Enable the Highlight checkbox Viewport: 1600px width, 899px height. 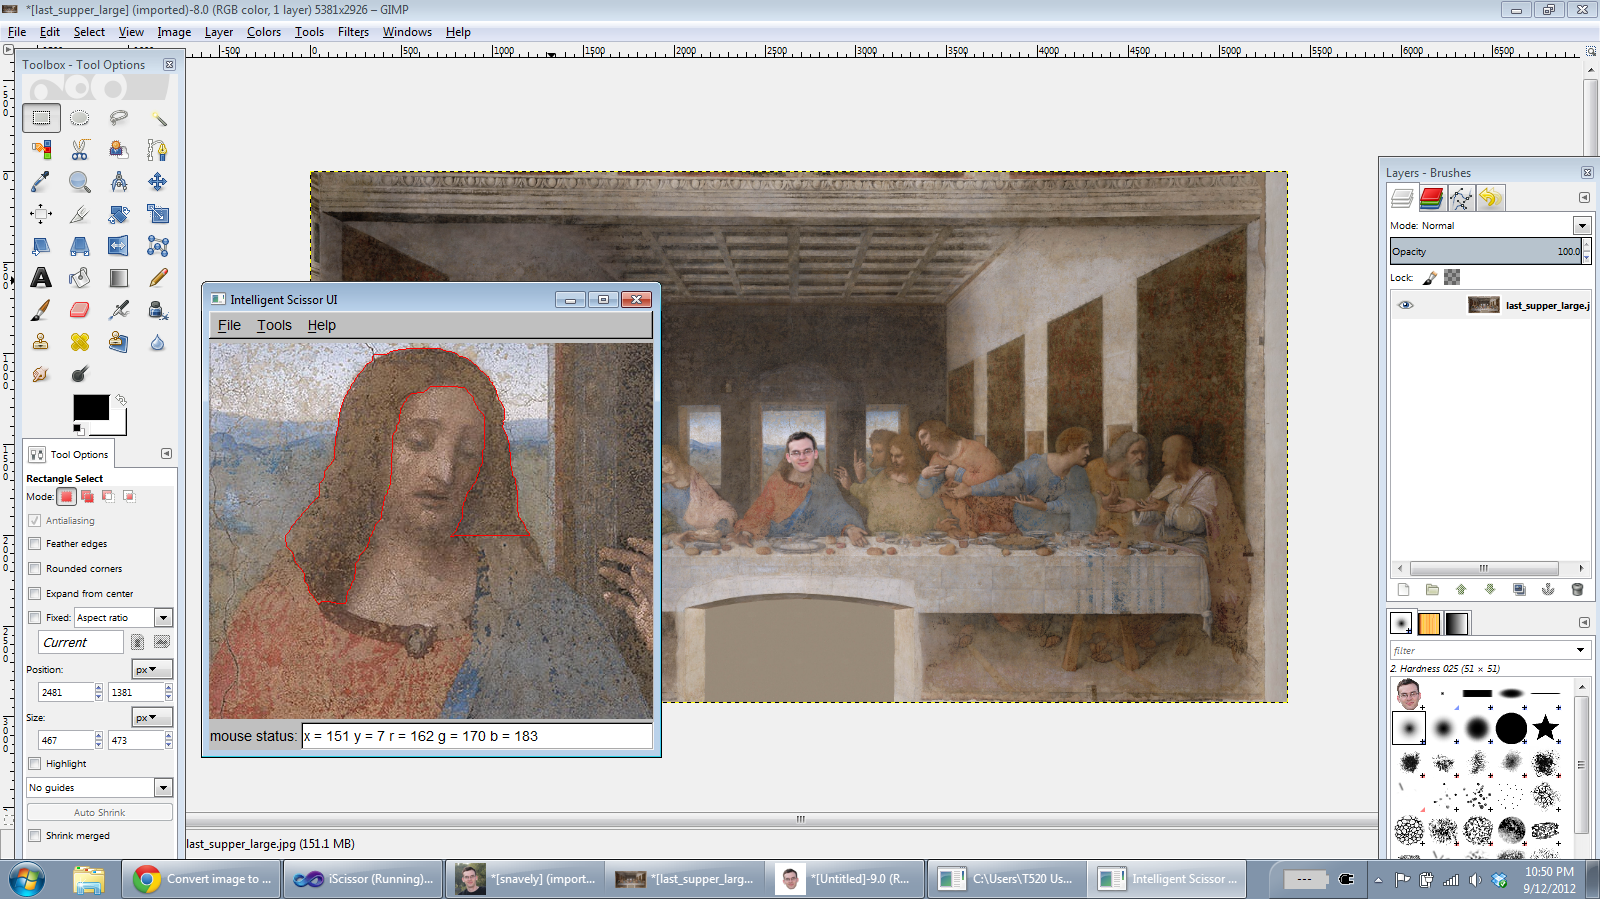coord(35,764)
